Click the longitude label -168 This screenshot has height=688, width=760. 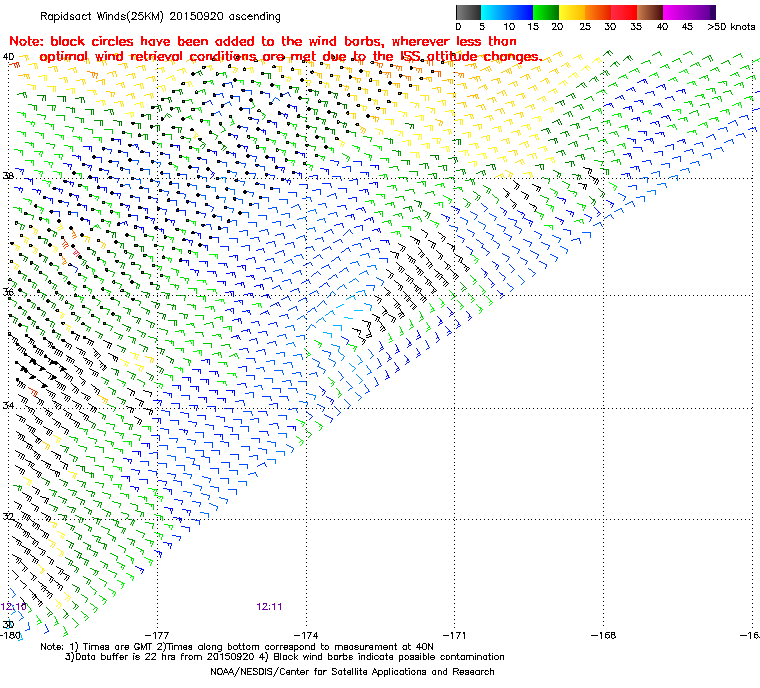[603, 635]
